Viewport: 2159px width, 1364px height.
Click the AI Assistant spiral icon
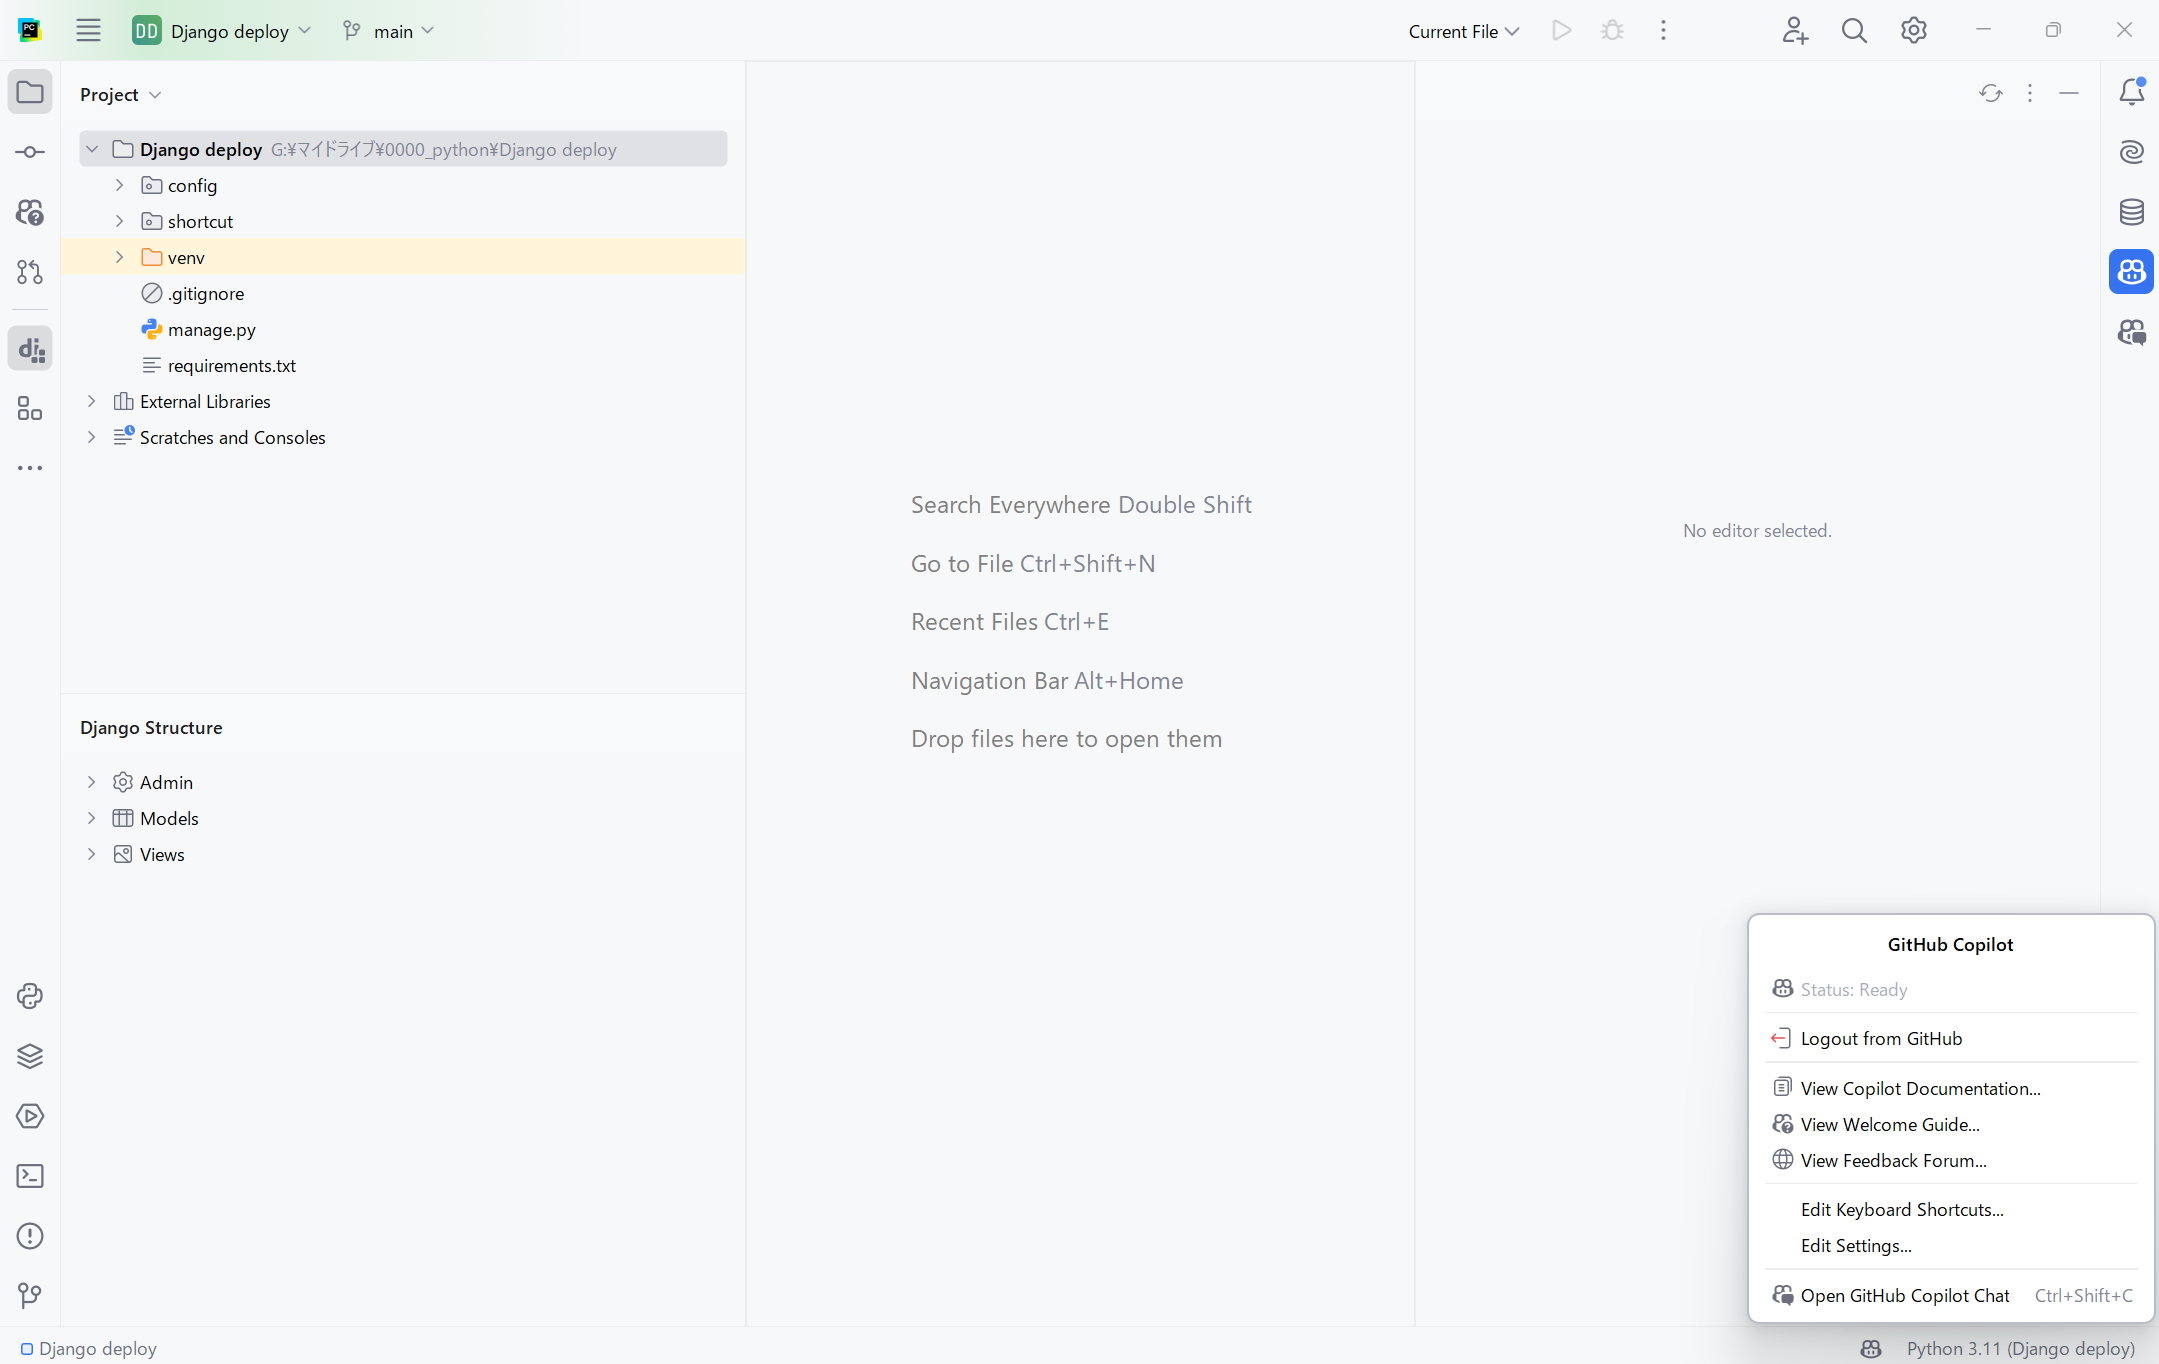2131,152
